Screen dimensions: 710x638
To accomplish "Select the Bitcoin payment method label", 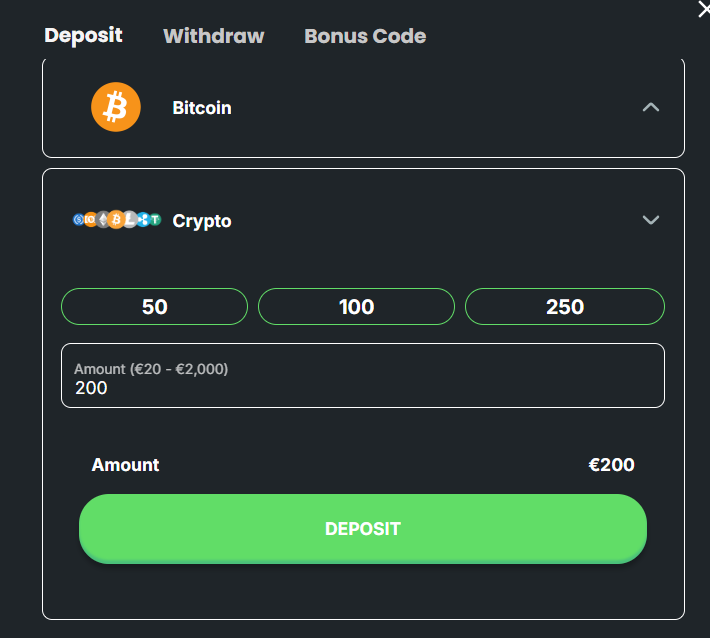I will (202, 108).
